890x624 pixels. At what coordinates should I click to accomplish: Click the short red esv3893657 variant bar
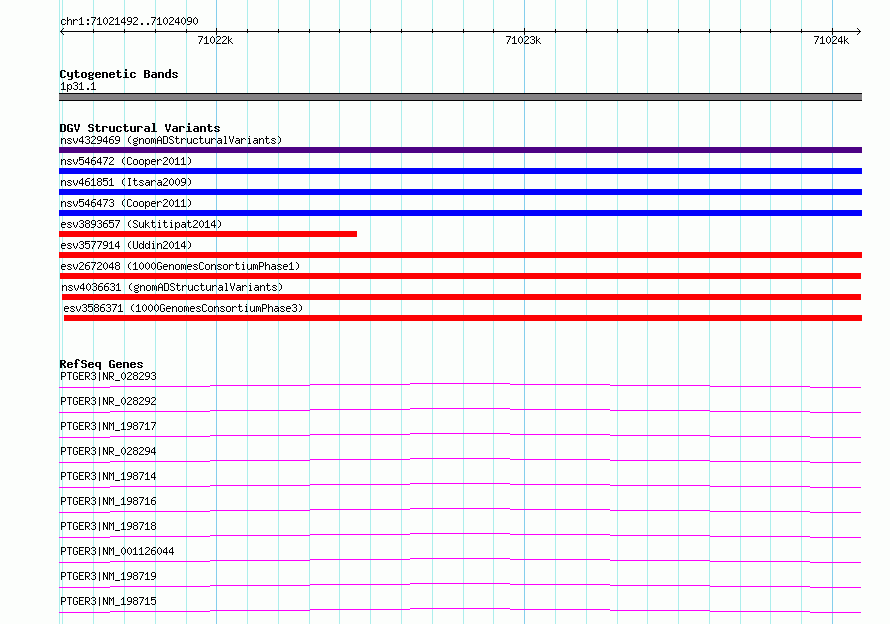(x=208, y=234)
